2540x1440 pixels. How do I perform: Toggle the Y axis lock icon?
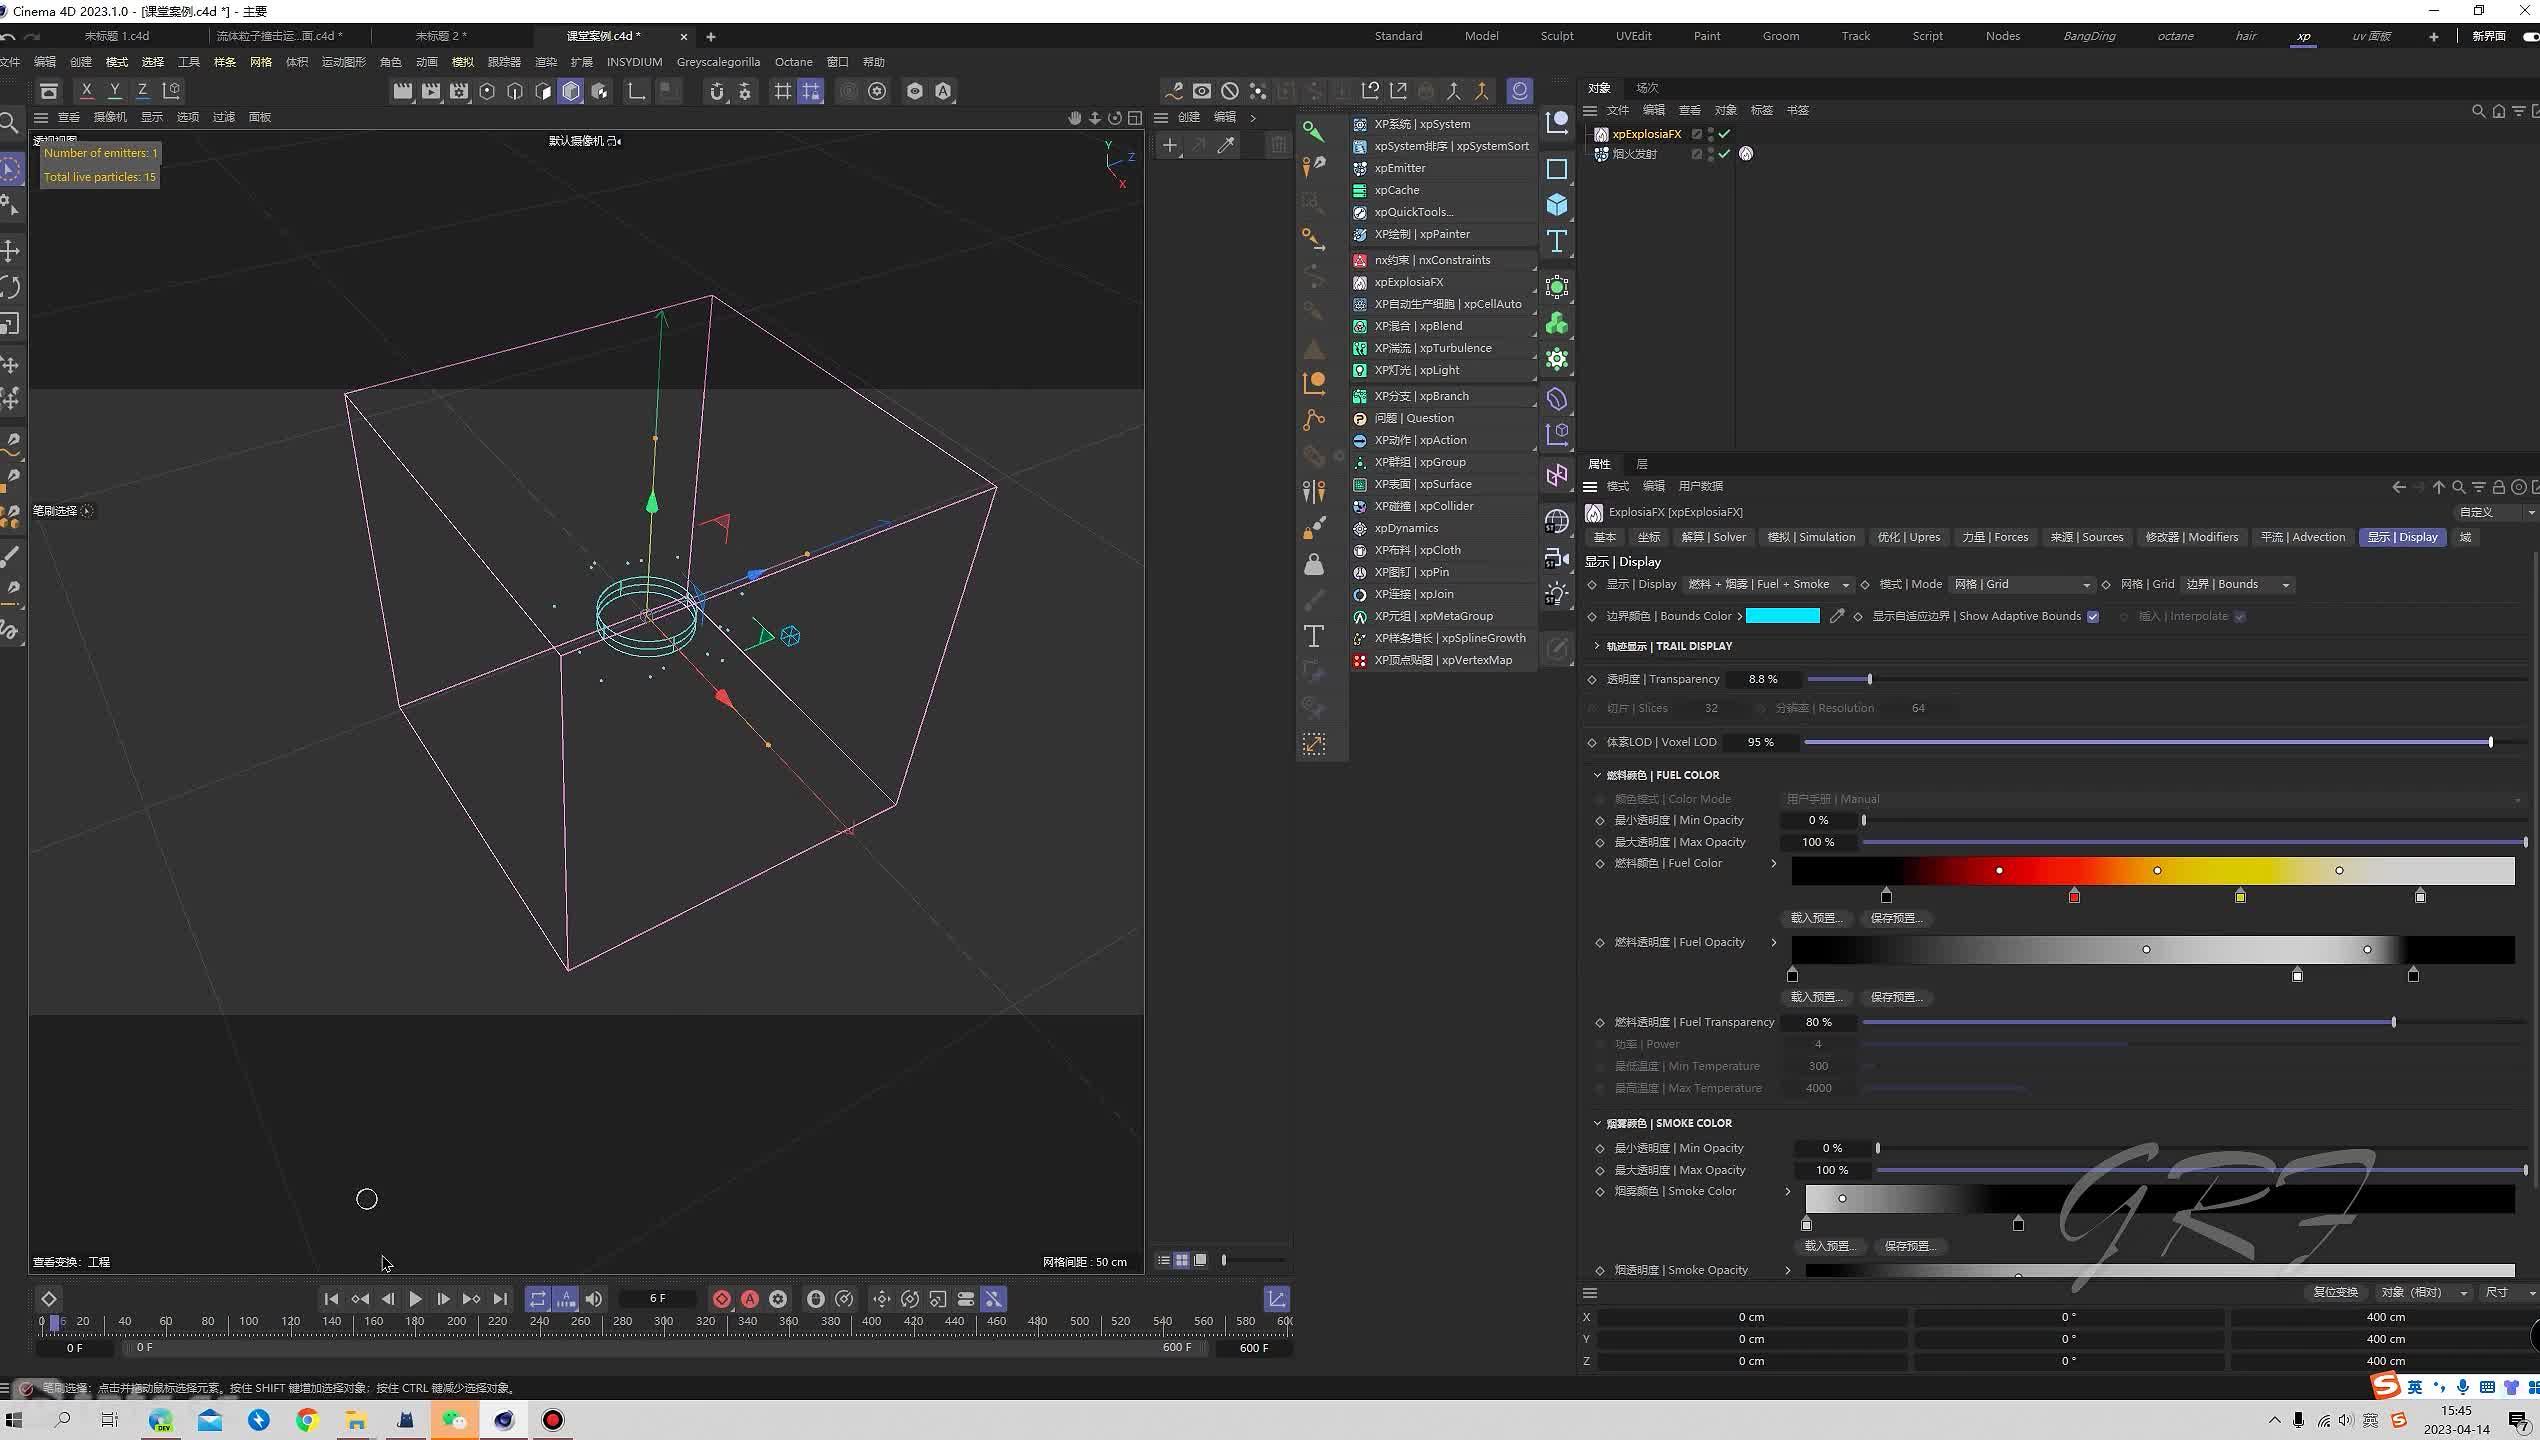tap(115, 91)
